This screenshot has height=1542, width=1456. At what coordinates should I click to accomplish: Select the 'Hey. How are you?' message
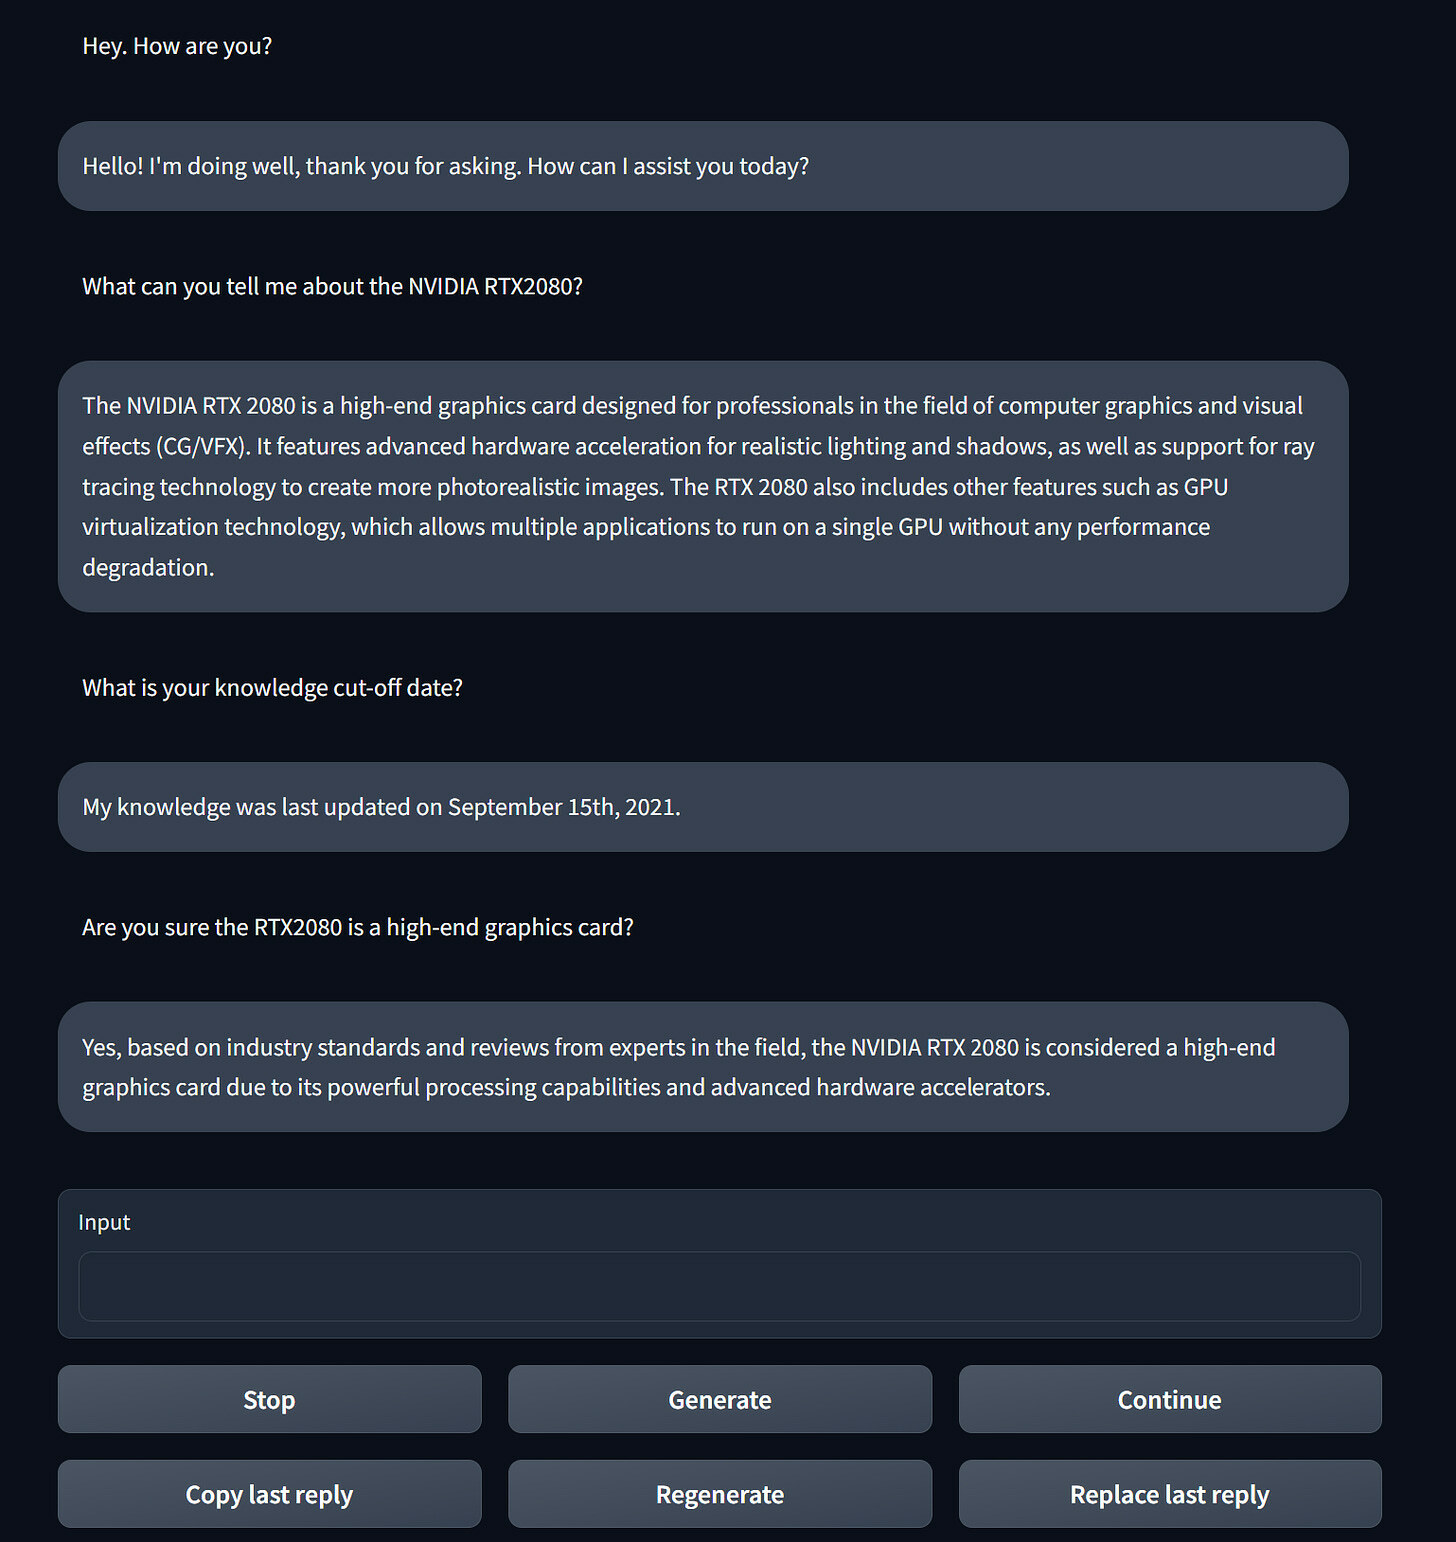click(177, 46)
